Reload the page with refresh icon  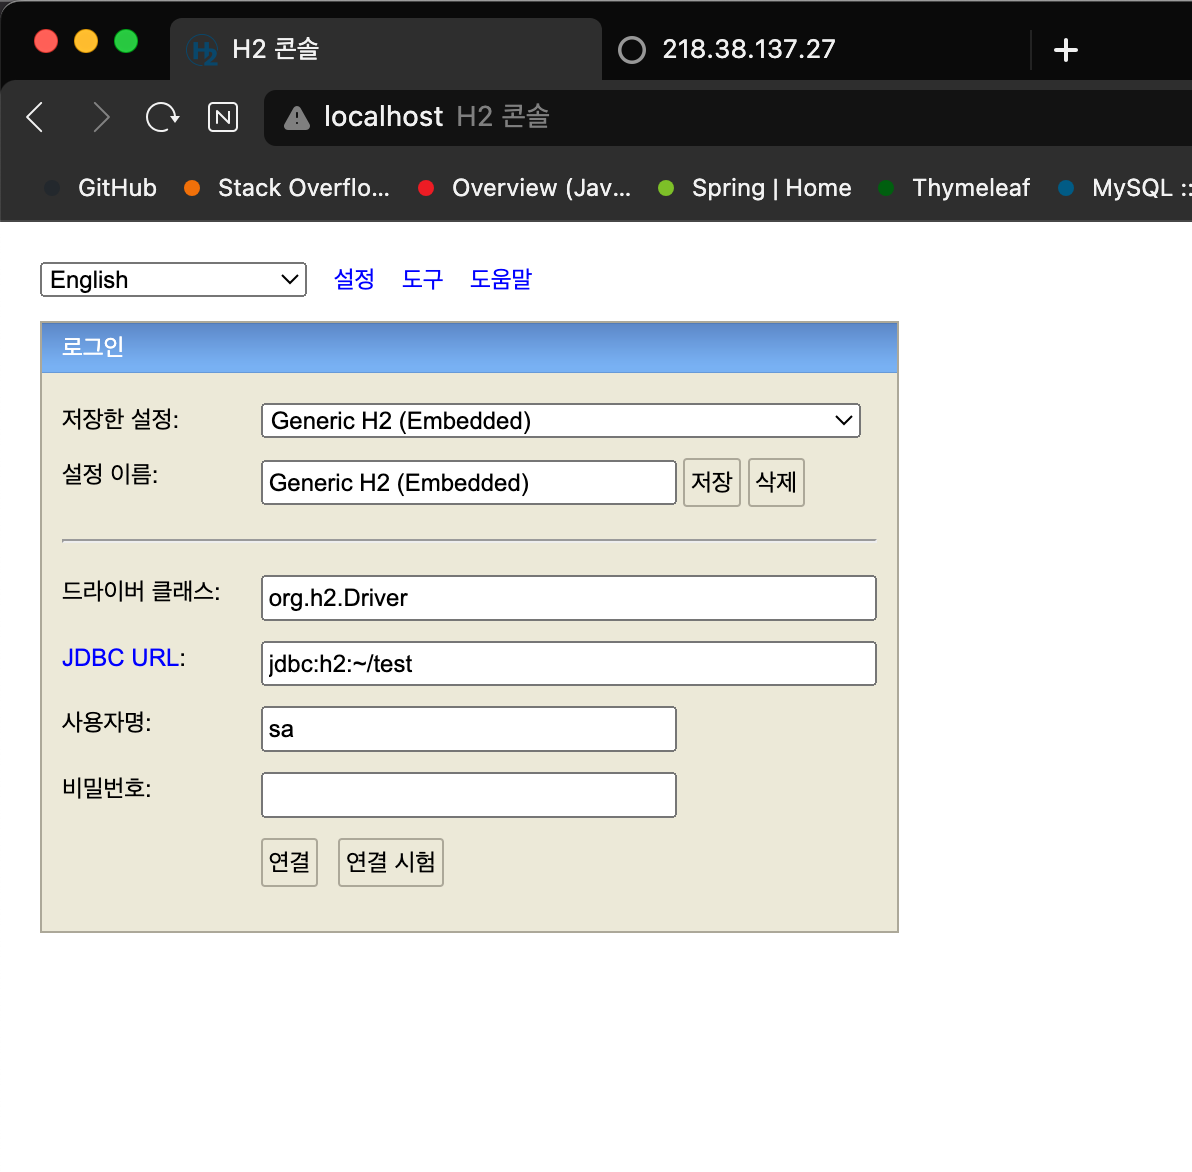162,117
